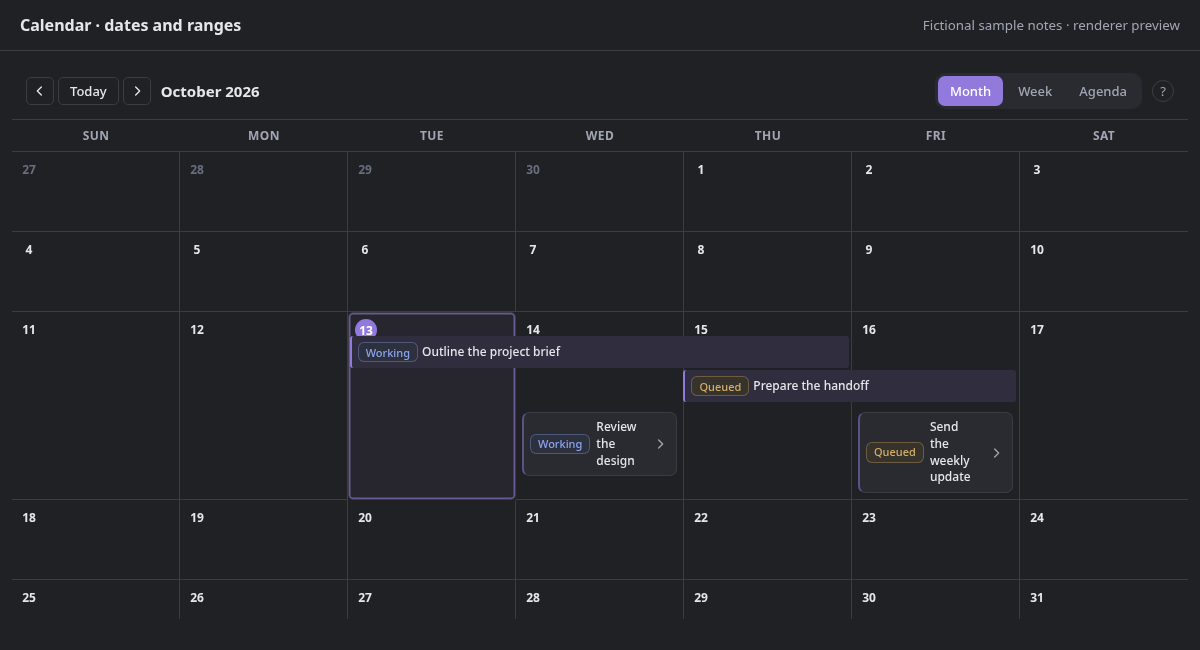The image size is (1200, 650).
Task: Open the Outline the project brief event
Action: 599,352
